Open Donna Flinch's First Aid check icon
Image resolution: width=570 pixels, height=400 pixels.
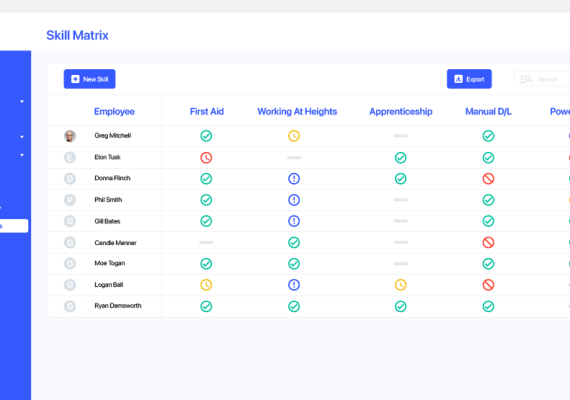pos(206,179)
